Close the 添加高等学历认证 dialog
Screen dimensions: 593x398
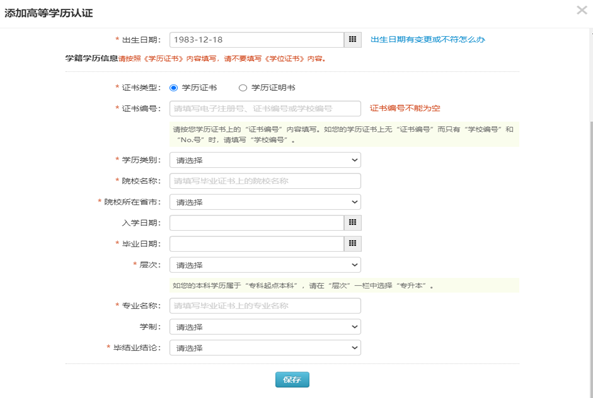(x=582, y=10)
